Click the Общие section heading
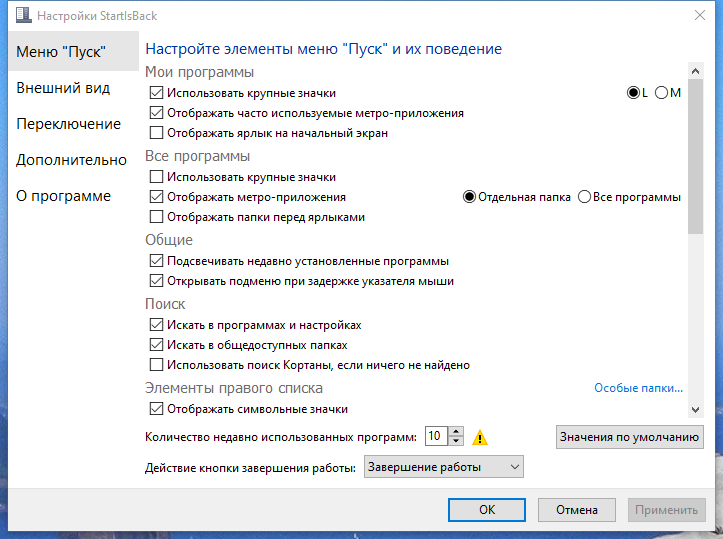 coord(169,240)
